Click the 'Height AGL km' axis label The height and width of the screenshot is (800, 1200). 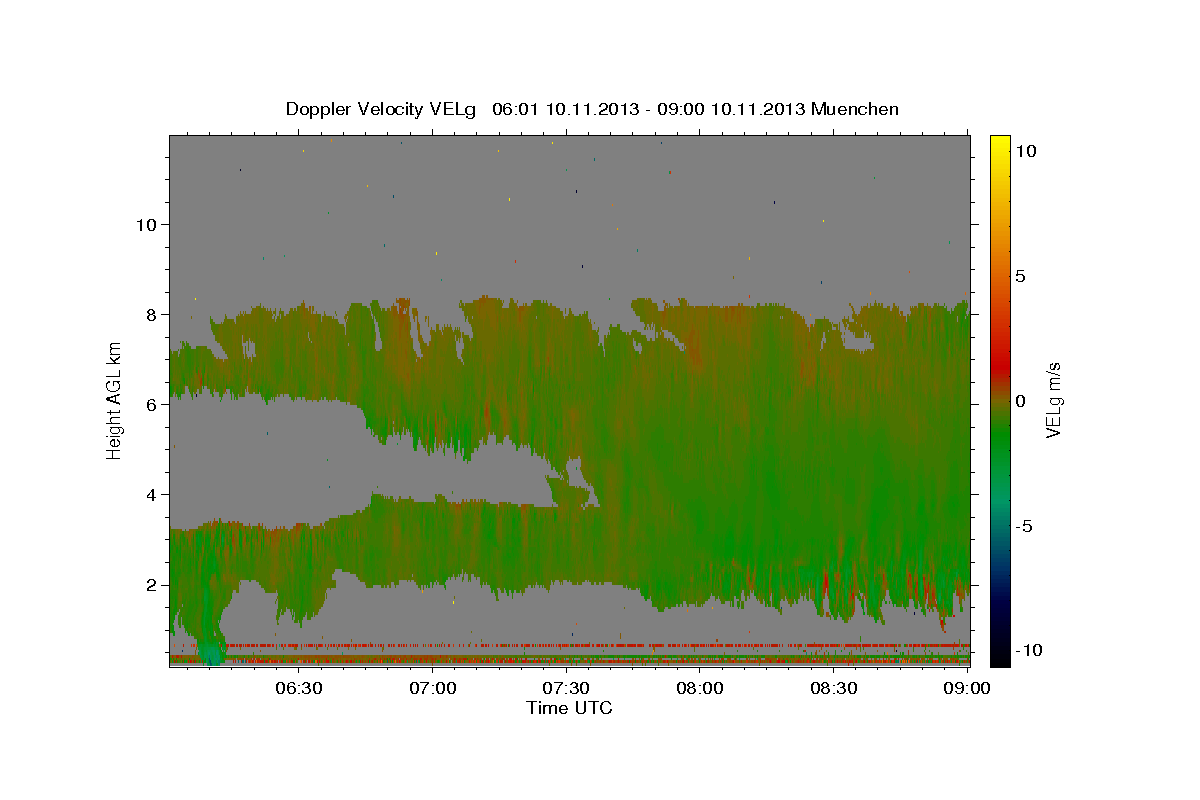114,400
